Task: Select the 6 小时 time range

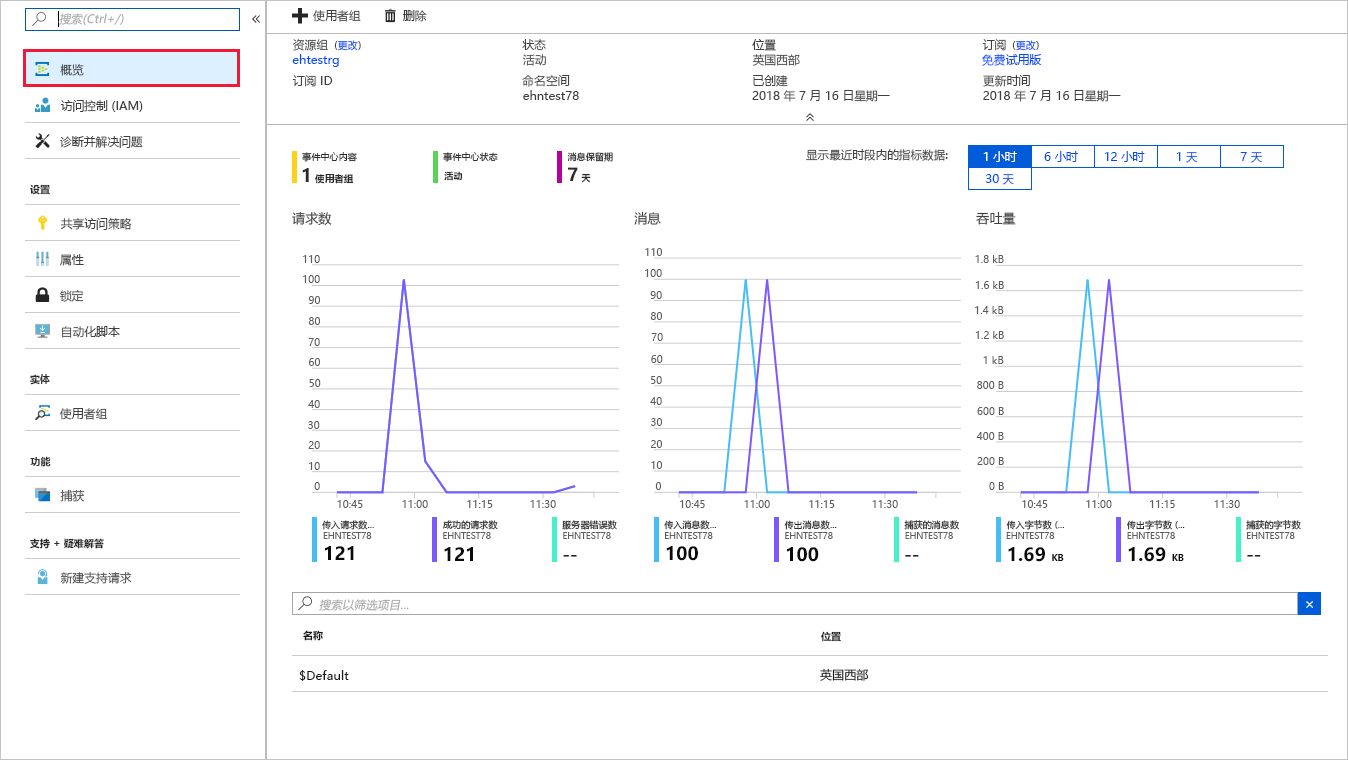Action: 1062,157
